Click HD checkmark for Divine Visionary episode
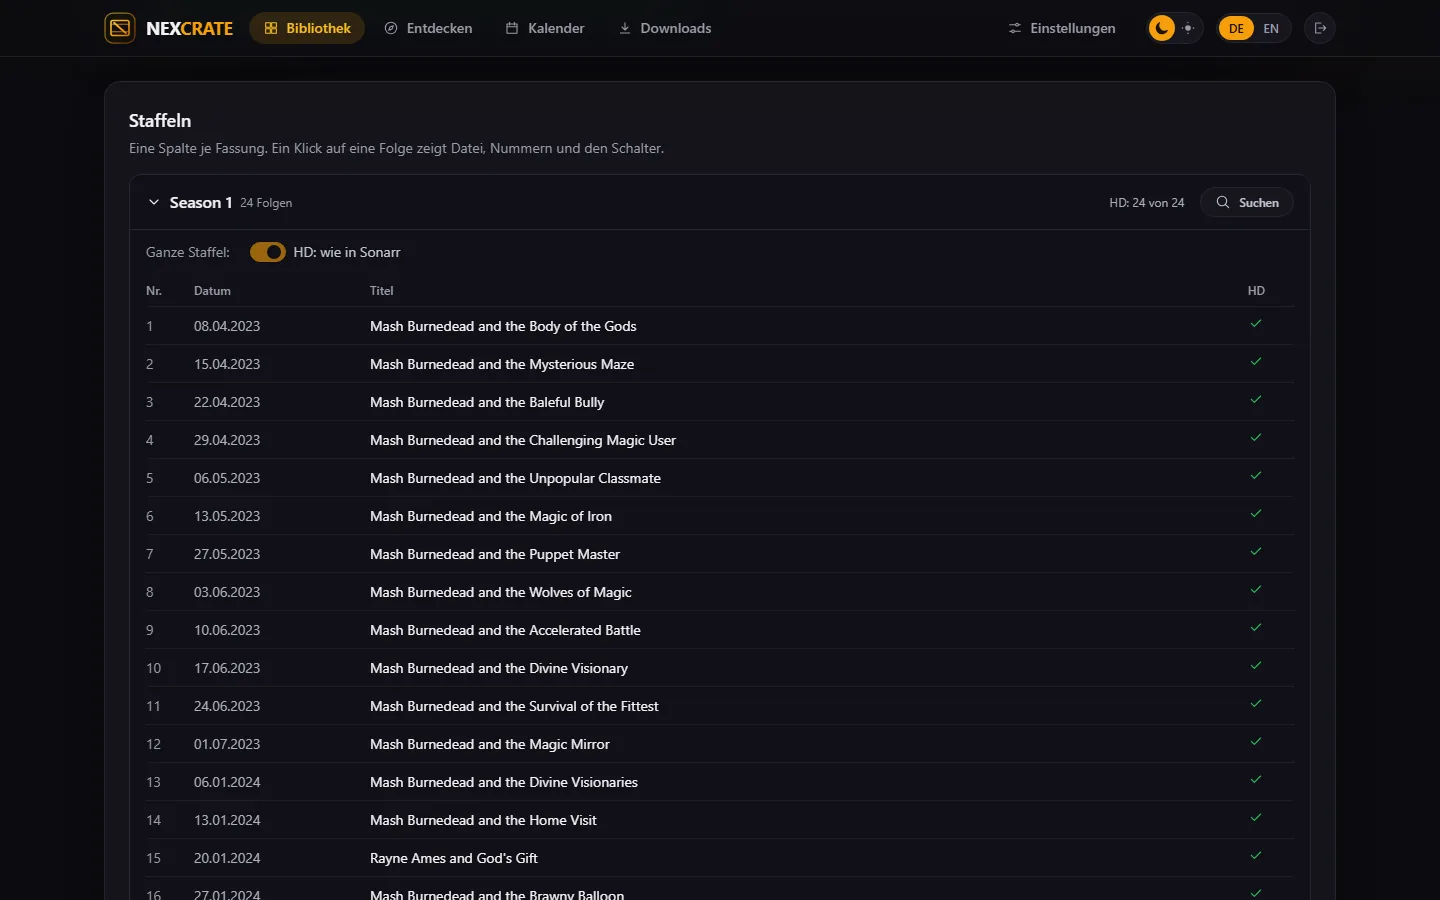 tap(1256, 666)
